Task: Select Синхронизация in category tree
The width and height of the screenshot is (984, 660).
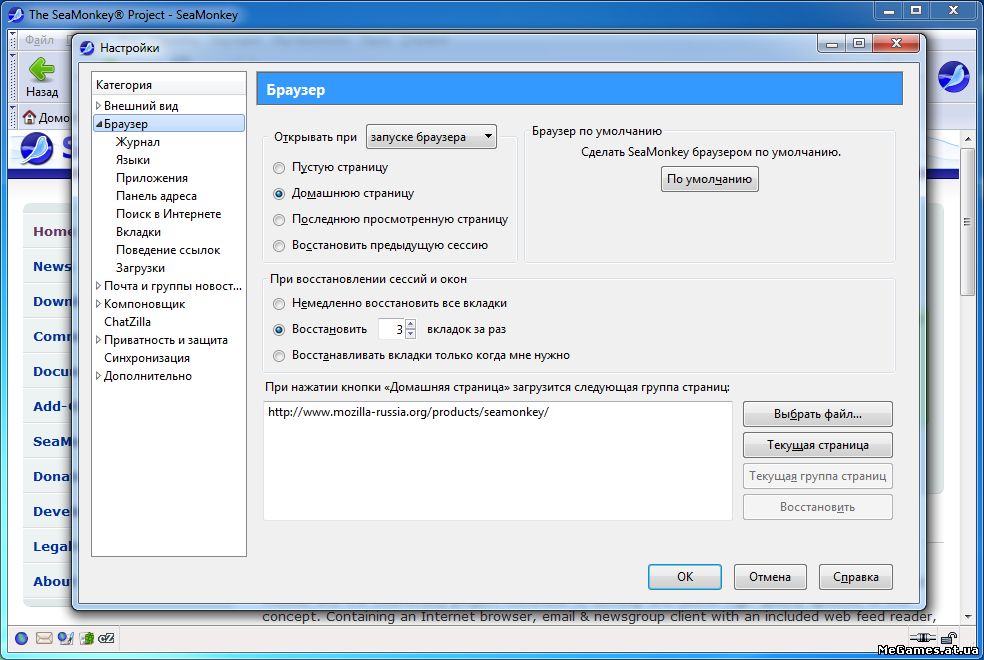Action: point(147,358)
